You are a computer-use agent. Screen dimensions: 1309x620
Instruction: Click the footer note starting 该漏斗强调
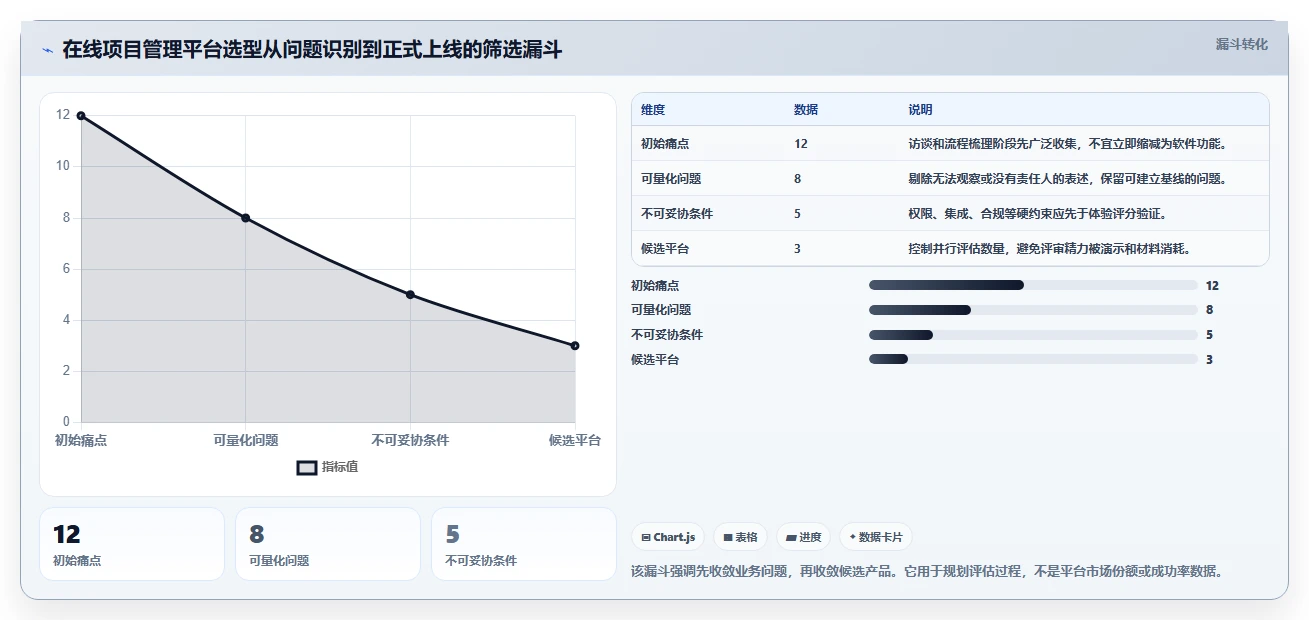(927, 572)
